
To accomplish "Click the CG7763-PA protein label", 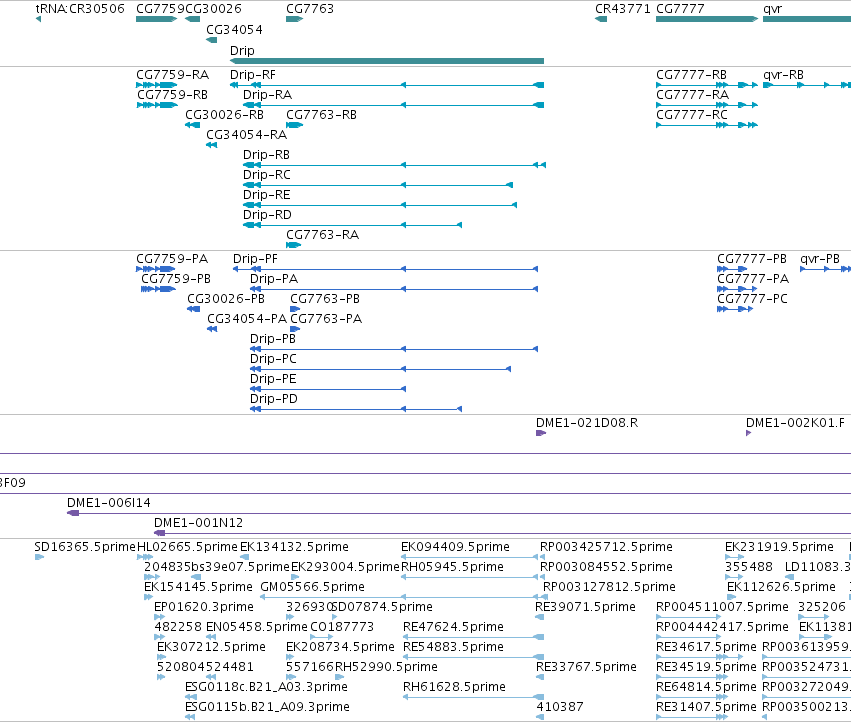I will pyautogui.click(x=326, y=319).
